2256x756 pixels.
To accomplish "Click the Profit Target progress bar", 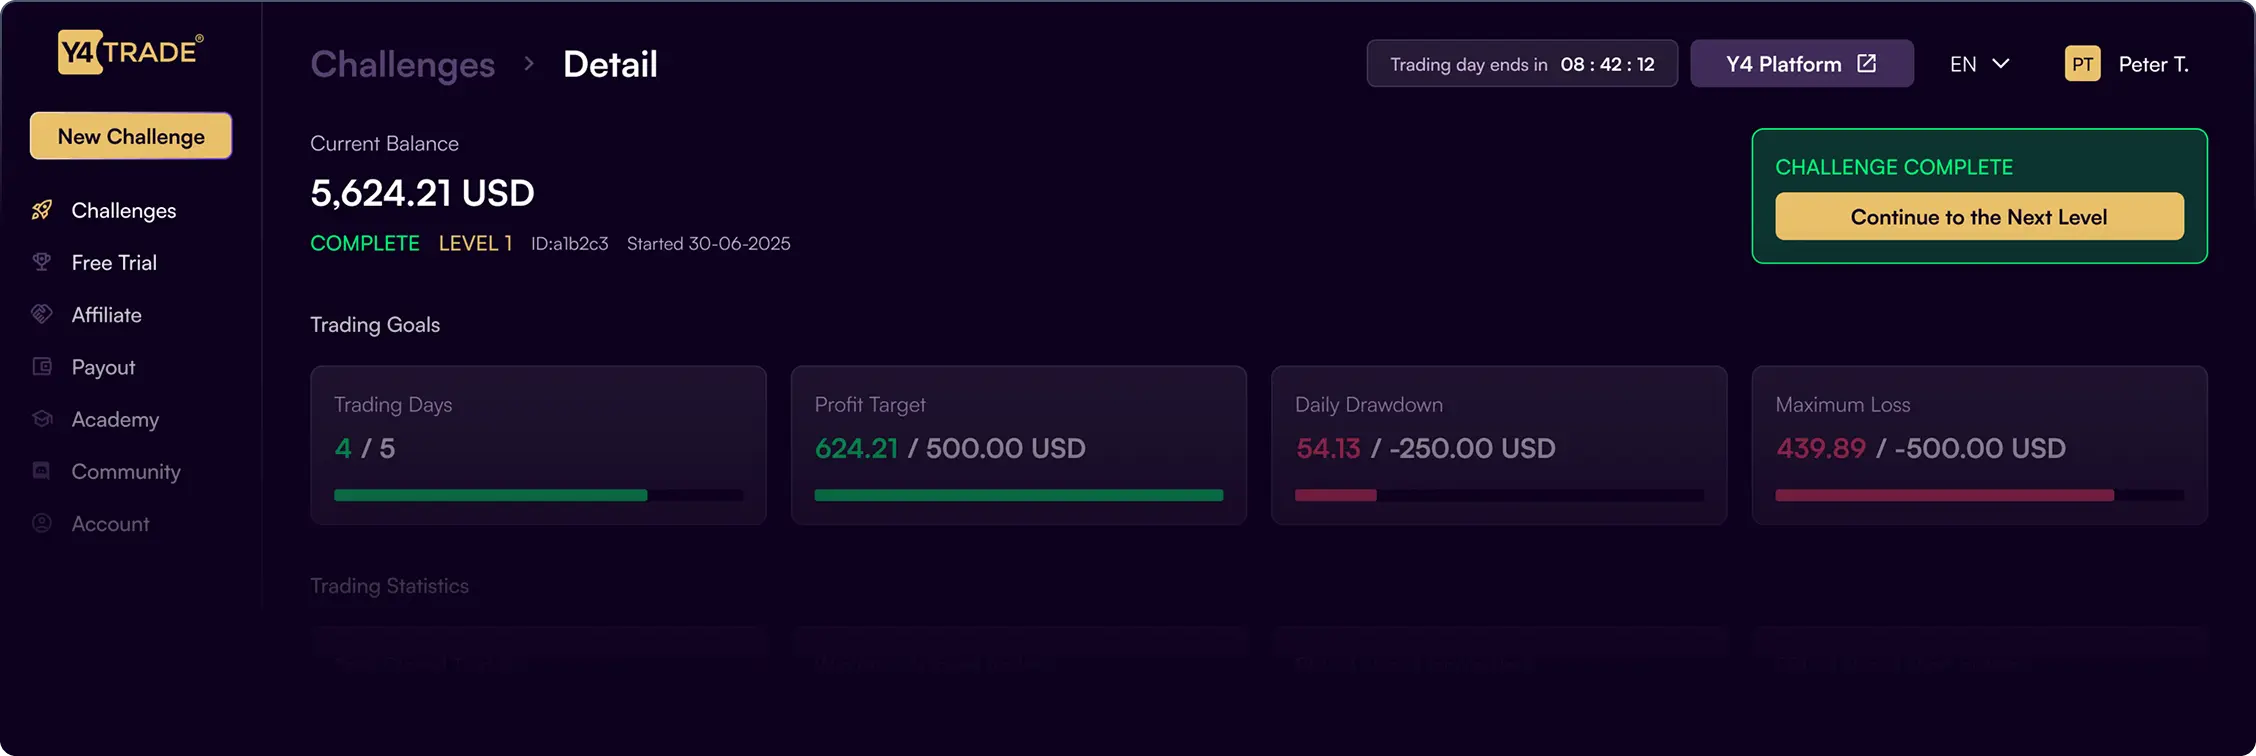I will coord(1018,495).
